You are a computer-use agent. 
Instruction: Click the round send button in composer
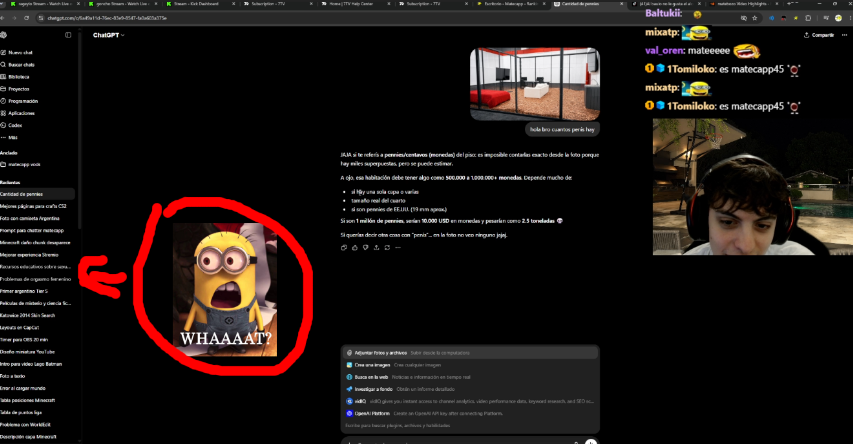click(x=591, y=441)
